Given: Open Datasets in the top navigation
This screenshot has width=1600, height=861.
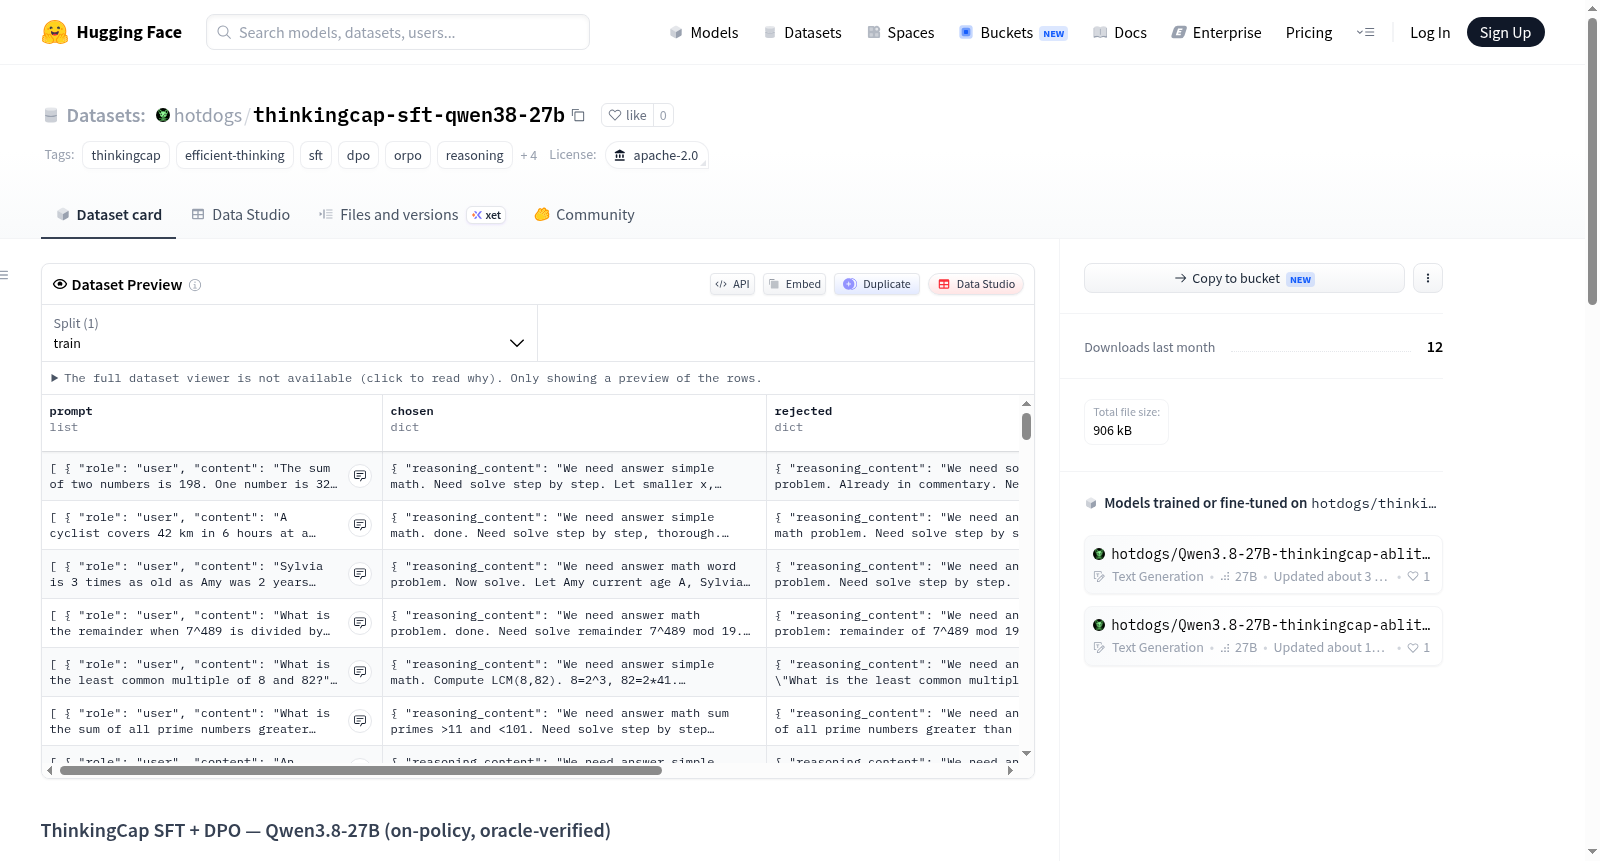Looking at the screenshot, I should point(803,32).
